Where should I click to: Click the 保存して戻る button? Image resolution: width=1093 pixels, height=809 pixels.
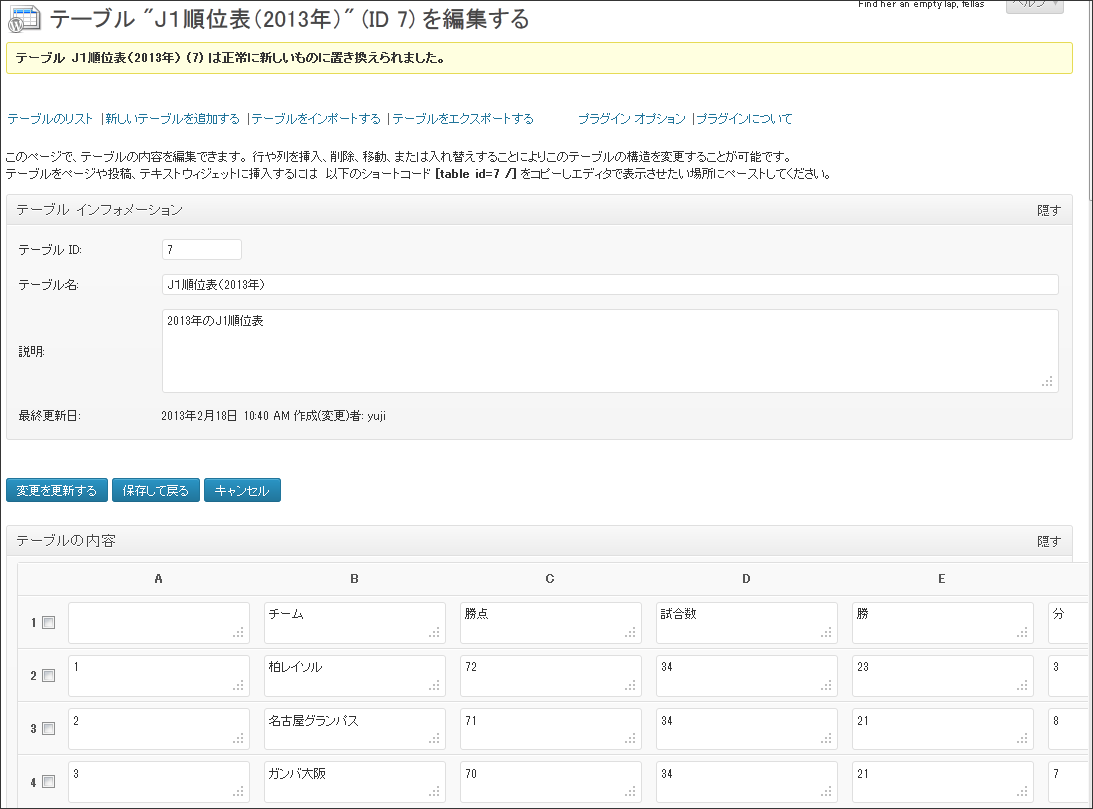click(155, 491)
